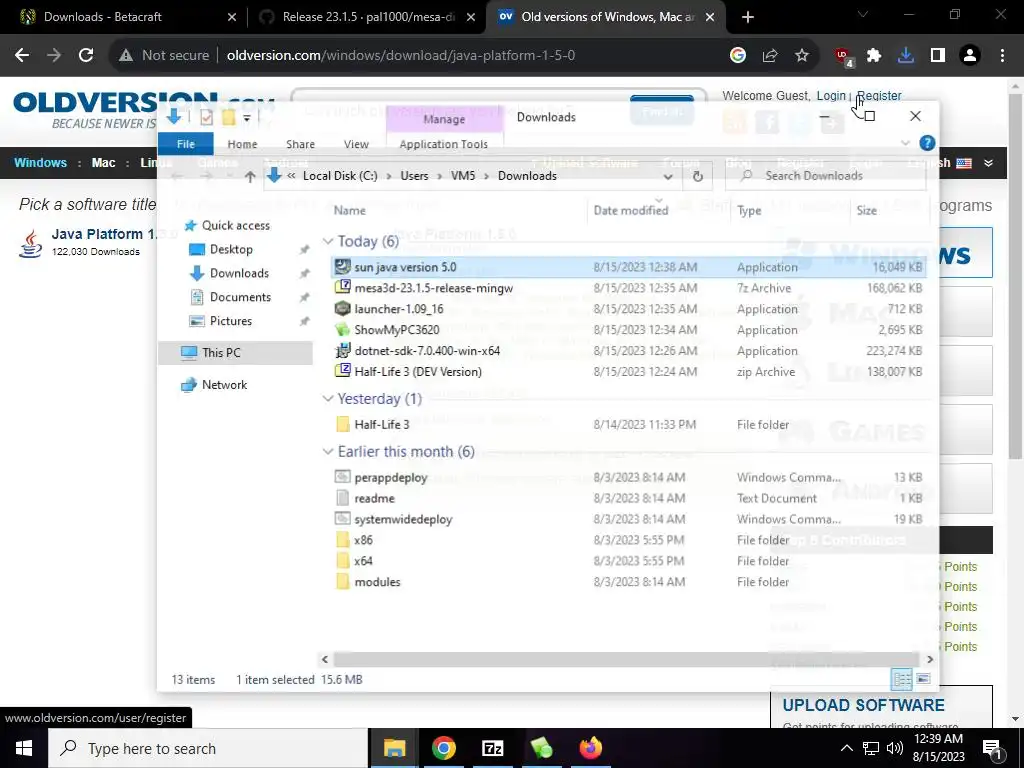Open Application Tools ribbon tab
The height and width of the screenshot is (768, 1024).
click(443, 144)
